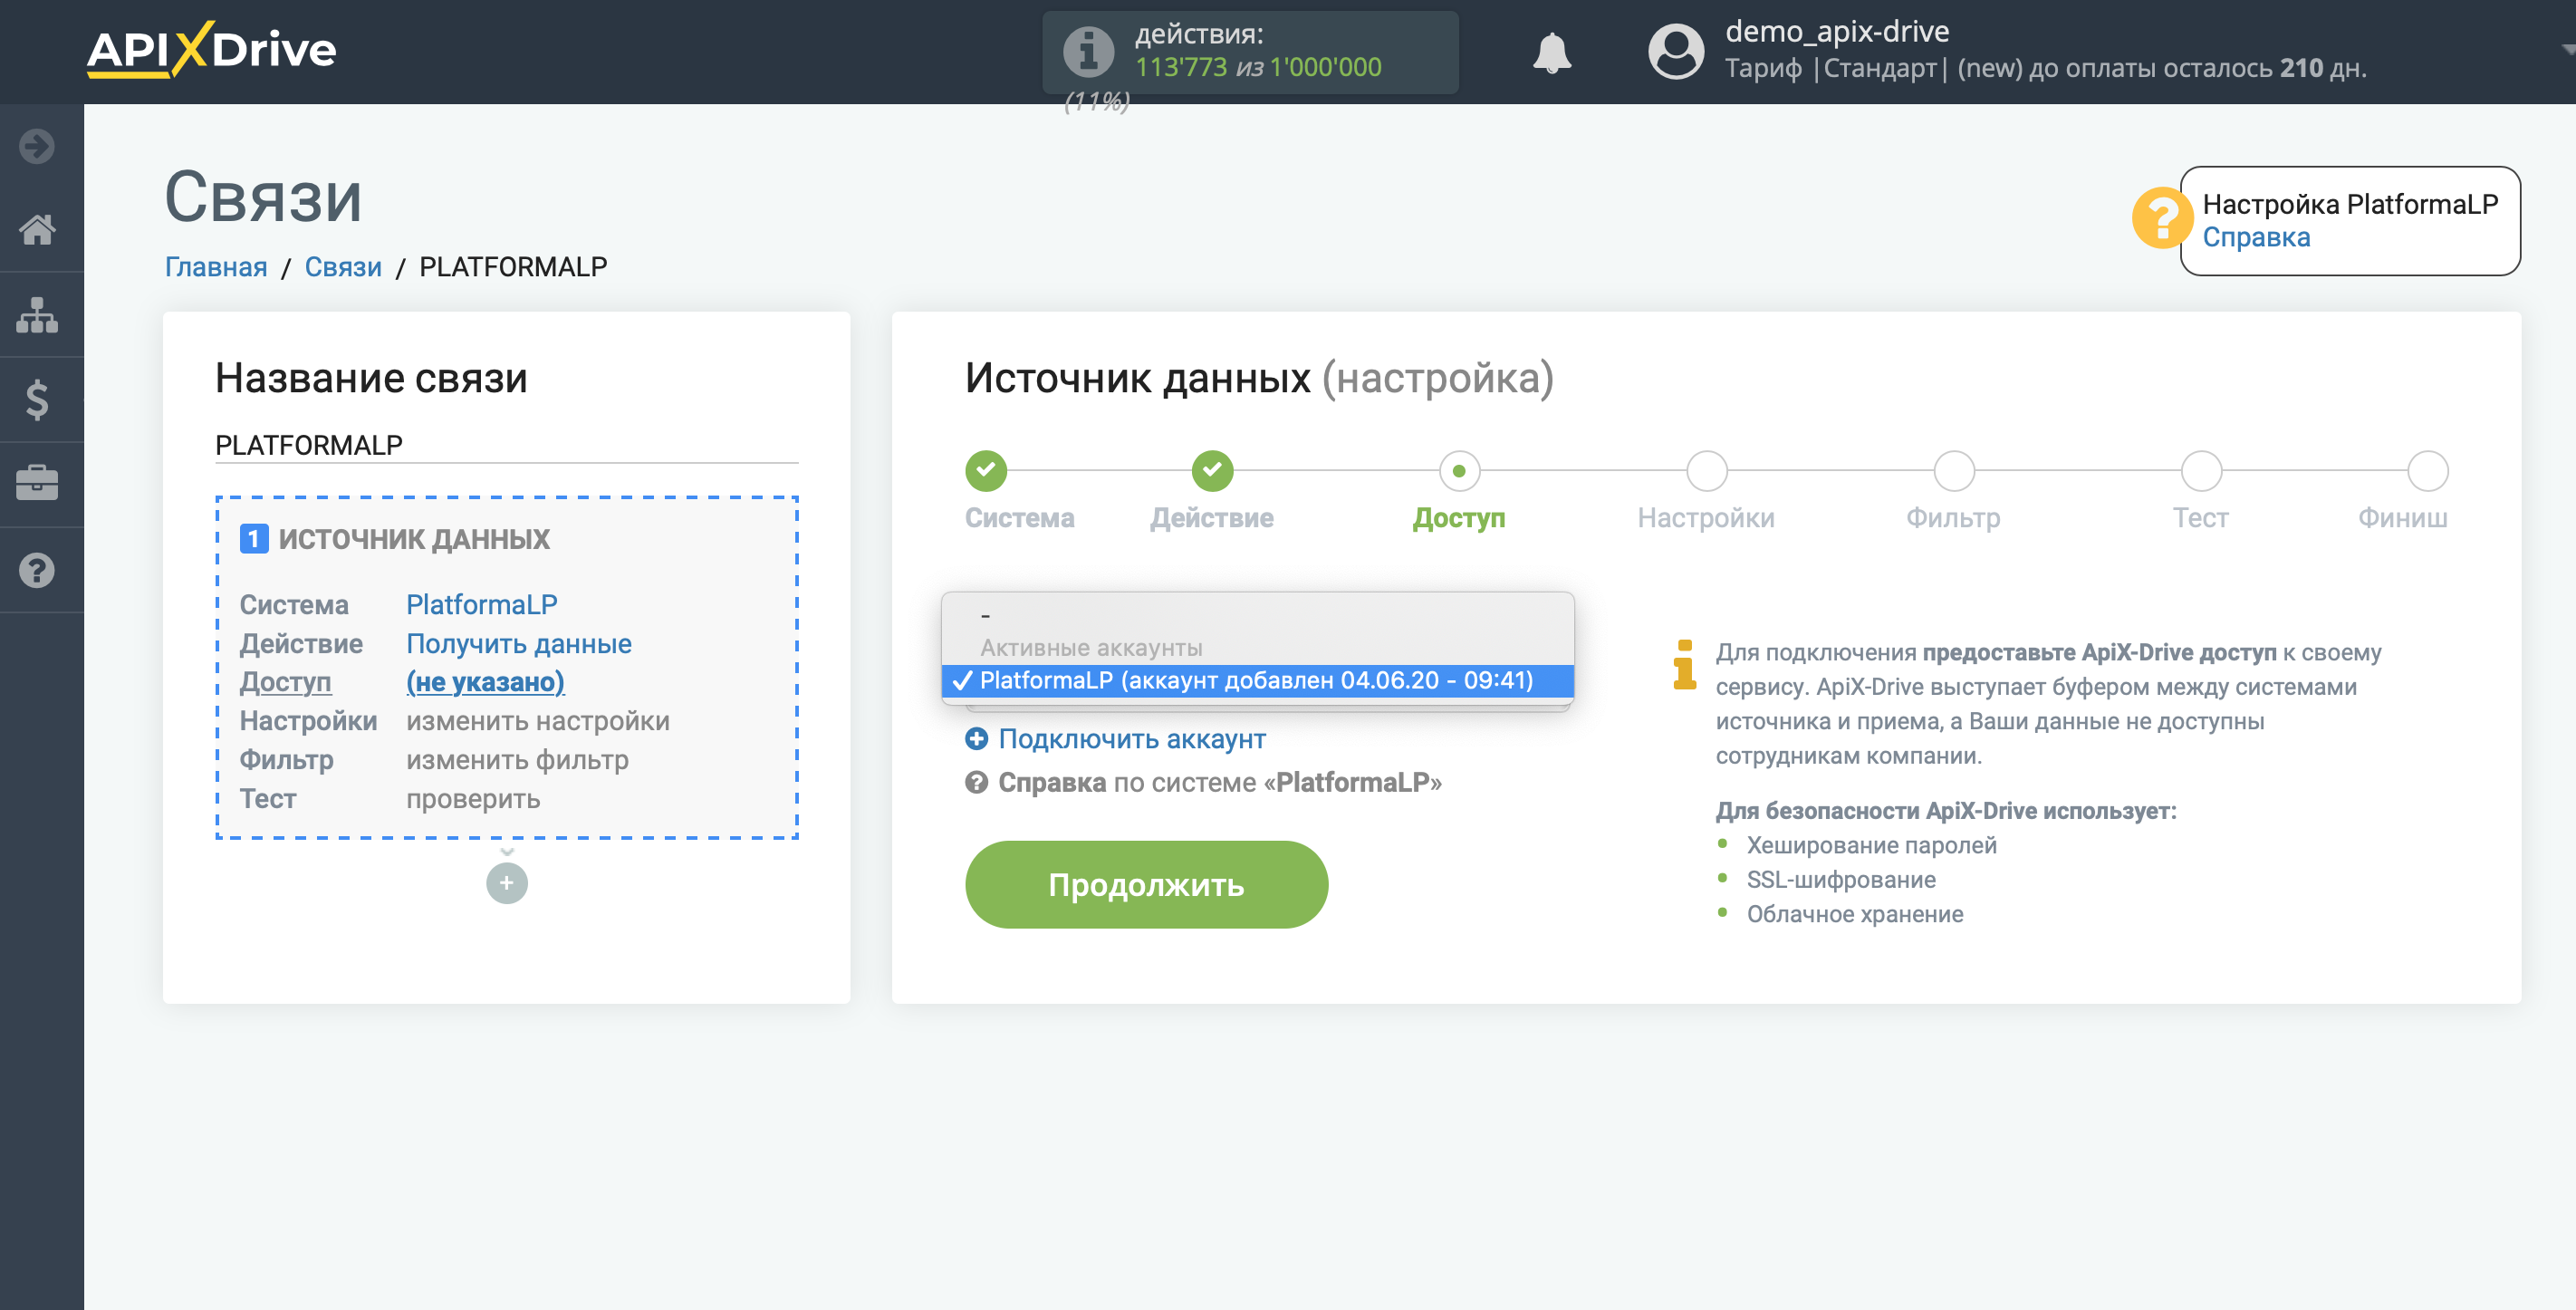This screenshot has height=1310, width=2576.
Task: Open Справка по системе PlatformaLP link
Action: pyautogui.click(x=1219, y=782)
